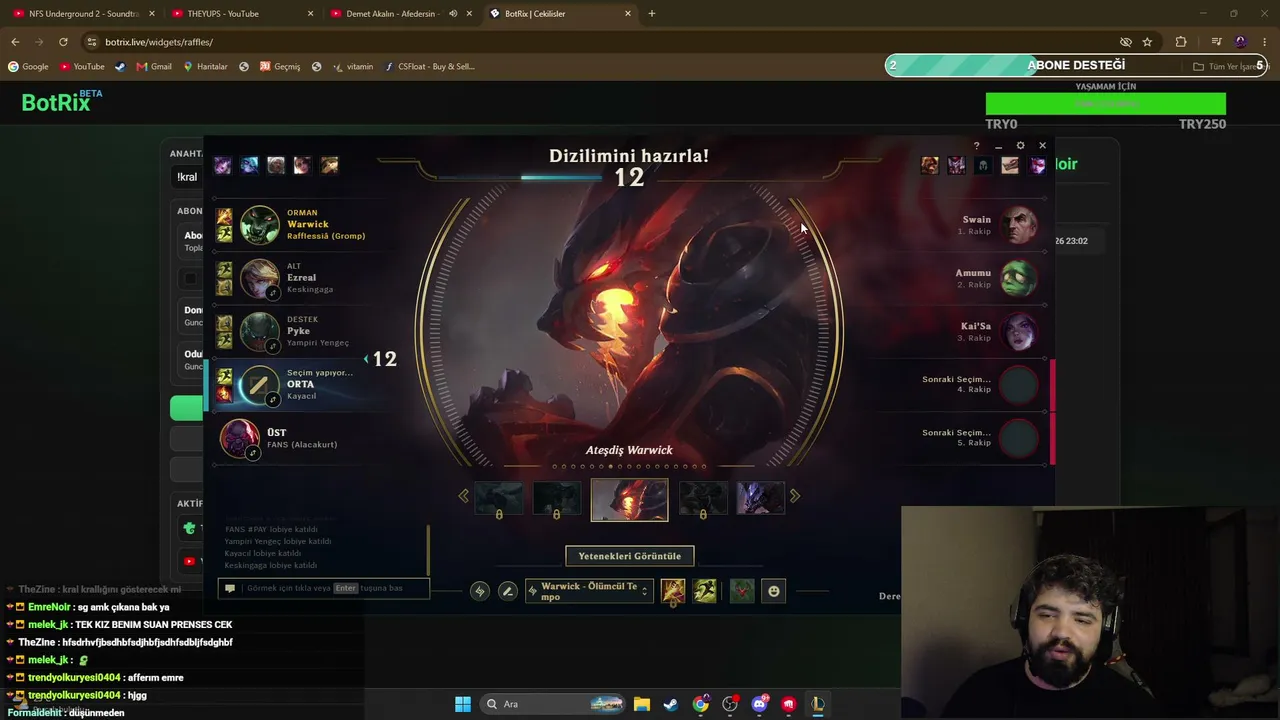Show previous skins with left arrow

click(x=463, y=496)
